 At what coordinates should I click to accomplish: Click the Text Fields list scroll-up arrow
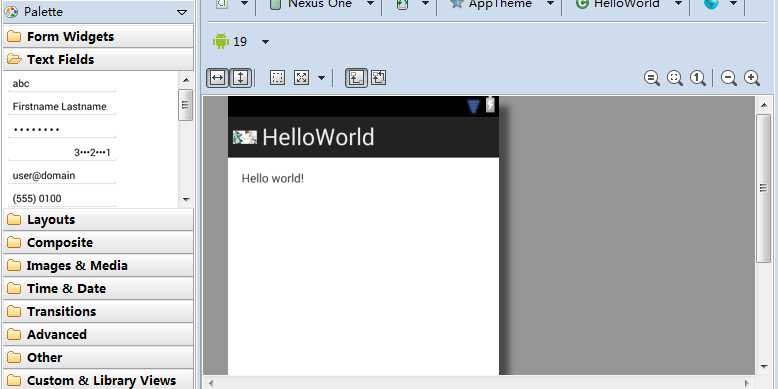[186, 80]
